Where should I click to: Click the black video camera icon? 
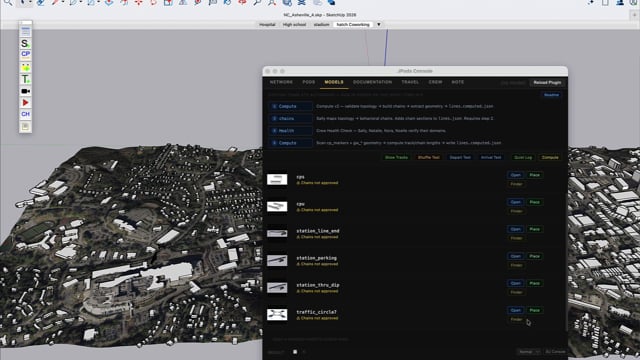[x=25, y=91]
